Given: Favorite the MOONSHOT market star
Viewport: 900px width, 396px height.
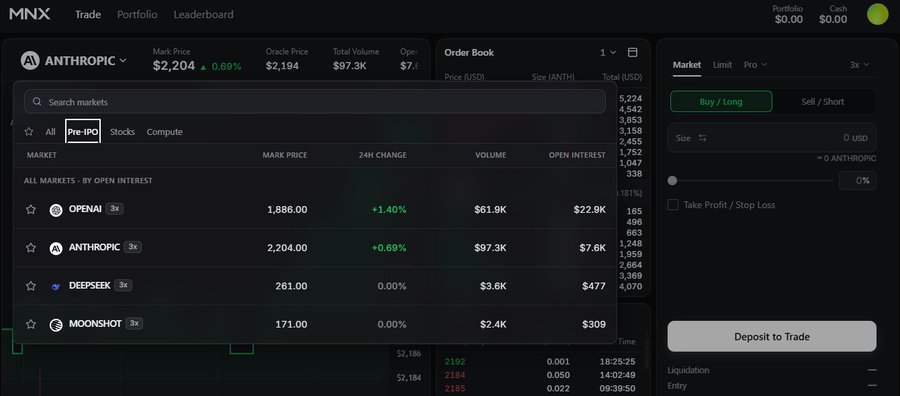Looking at the screenshot, I should pyautogui.click(x=31, y=324).
